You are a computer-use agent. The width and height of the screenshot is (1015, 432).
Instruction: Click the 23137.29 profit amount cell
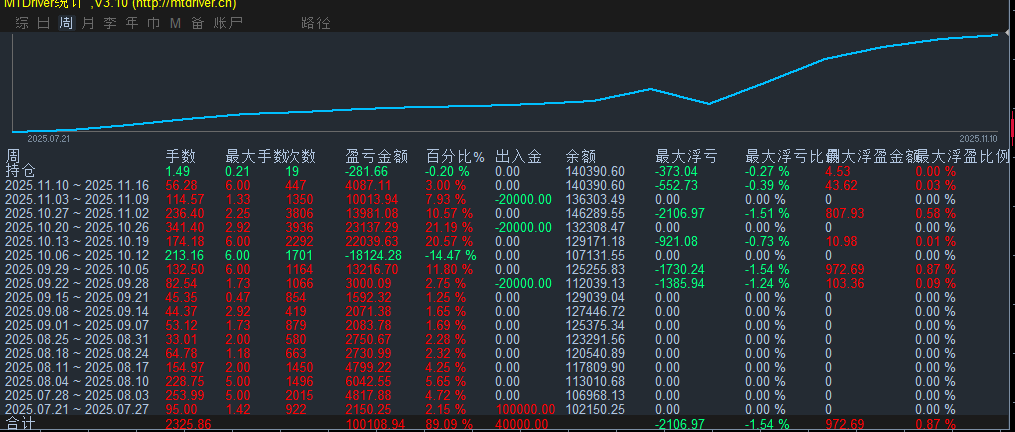(x=372, y=227)
